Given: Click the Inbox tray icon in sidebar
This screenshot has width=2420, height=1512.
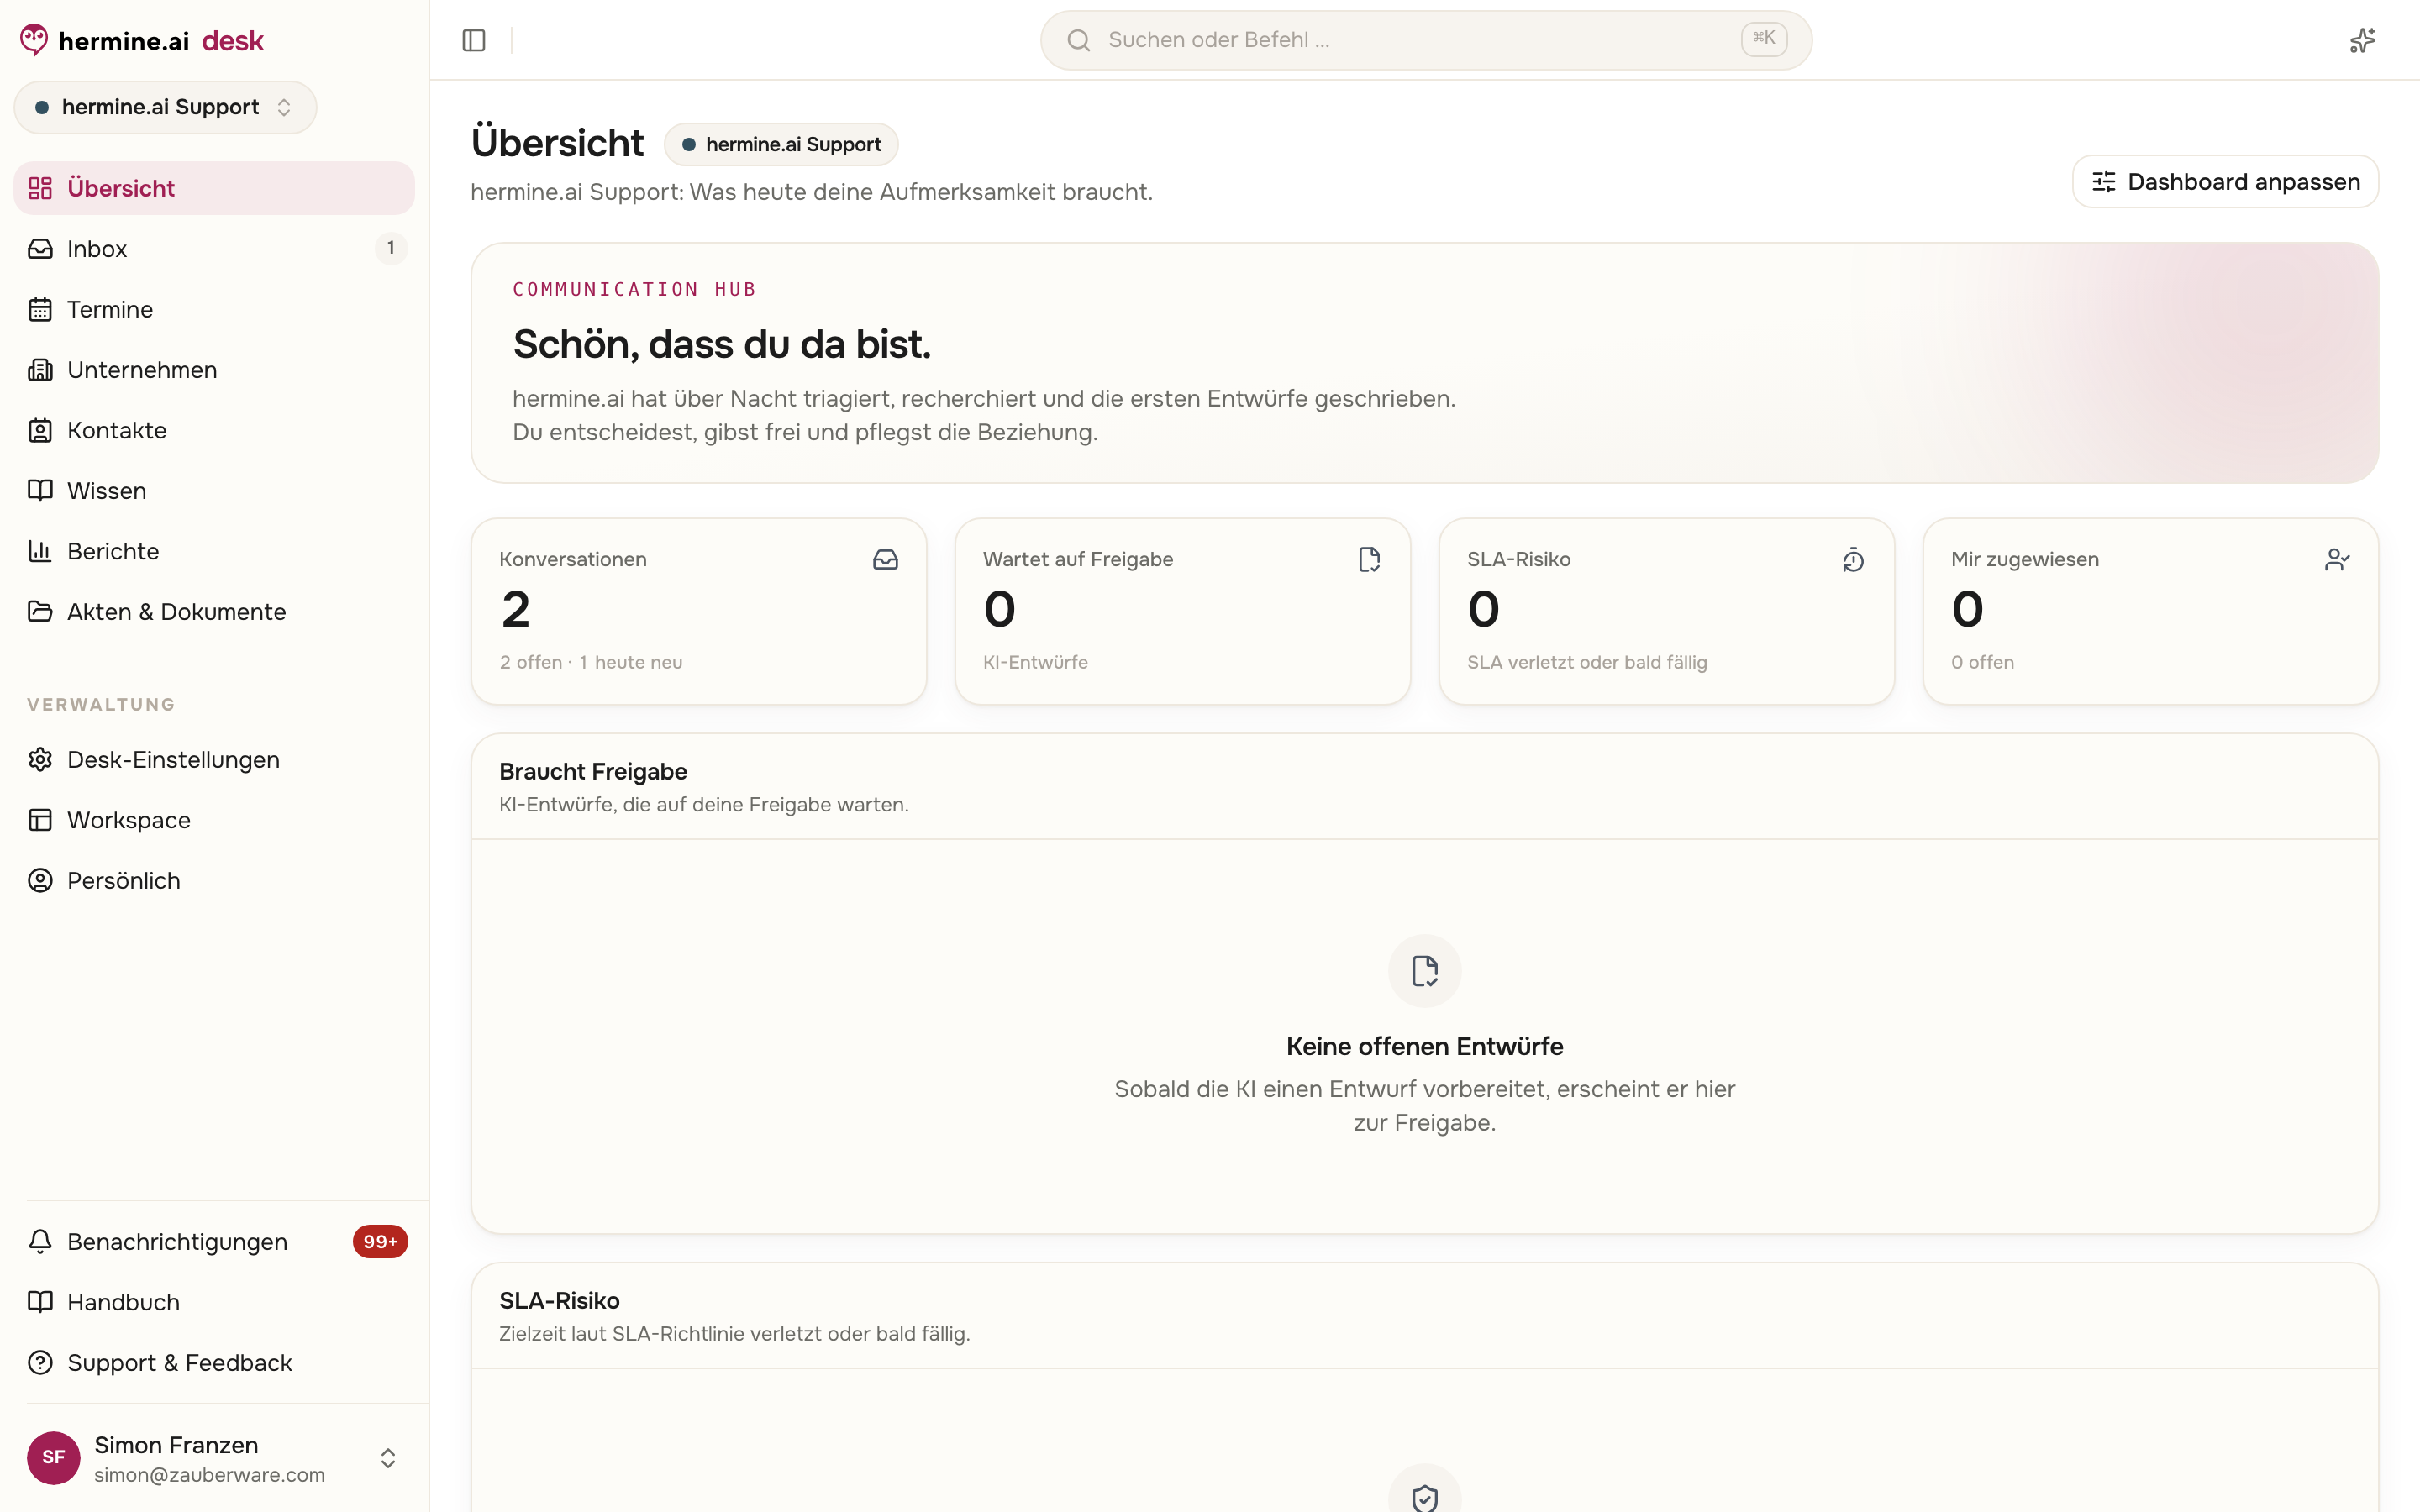Looking at the screenshot, I should (x=40, y=249).
